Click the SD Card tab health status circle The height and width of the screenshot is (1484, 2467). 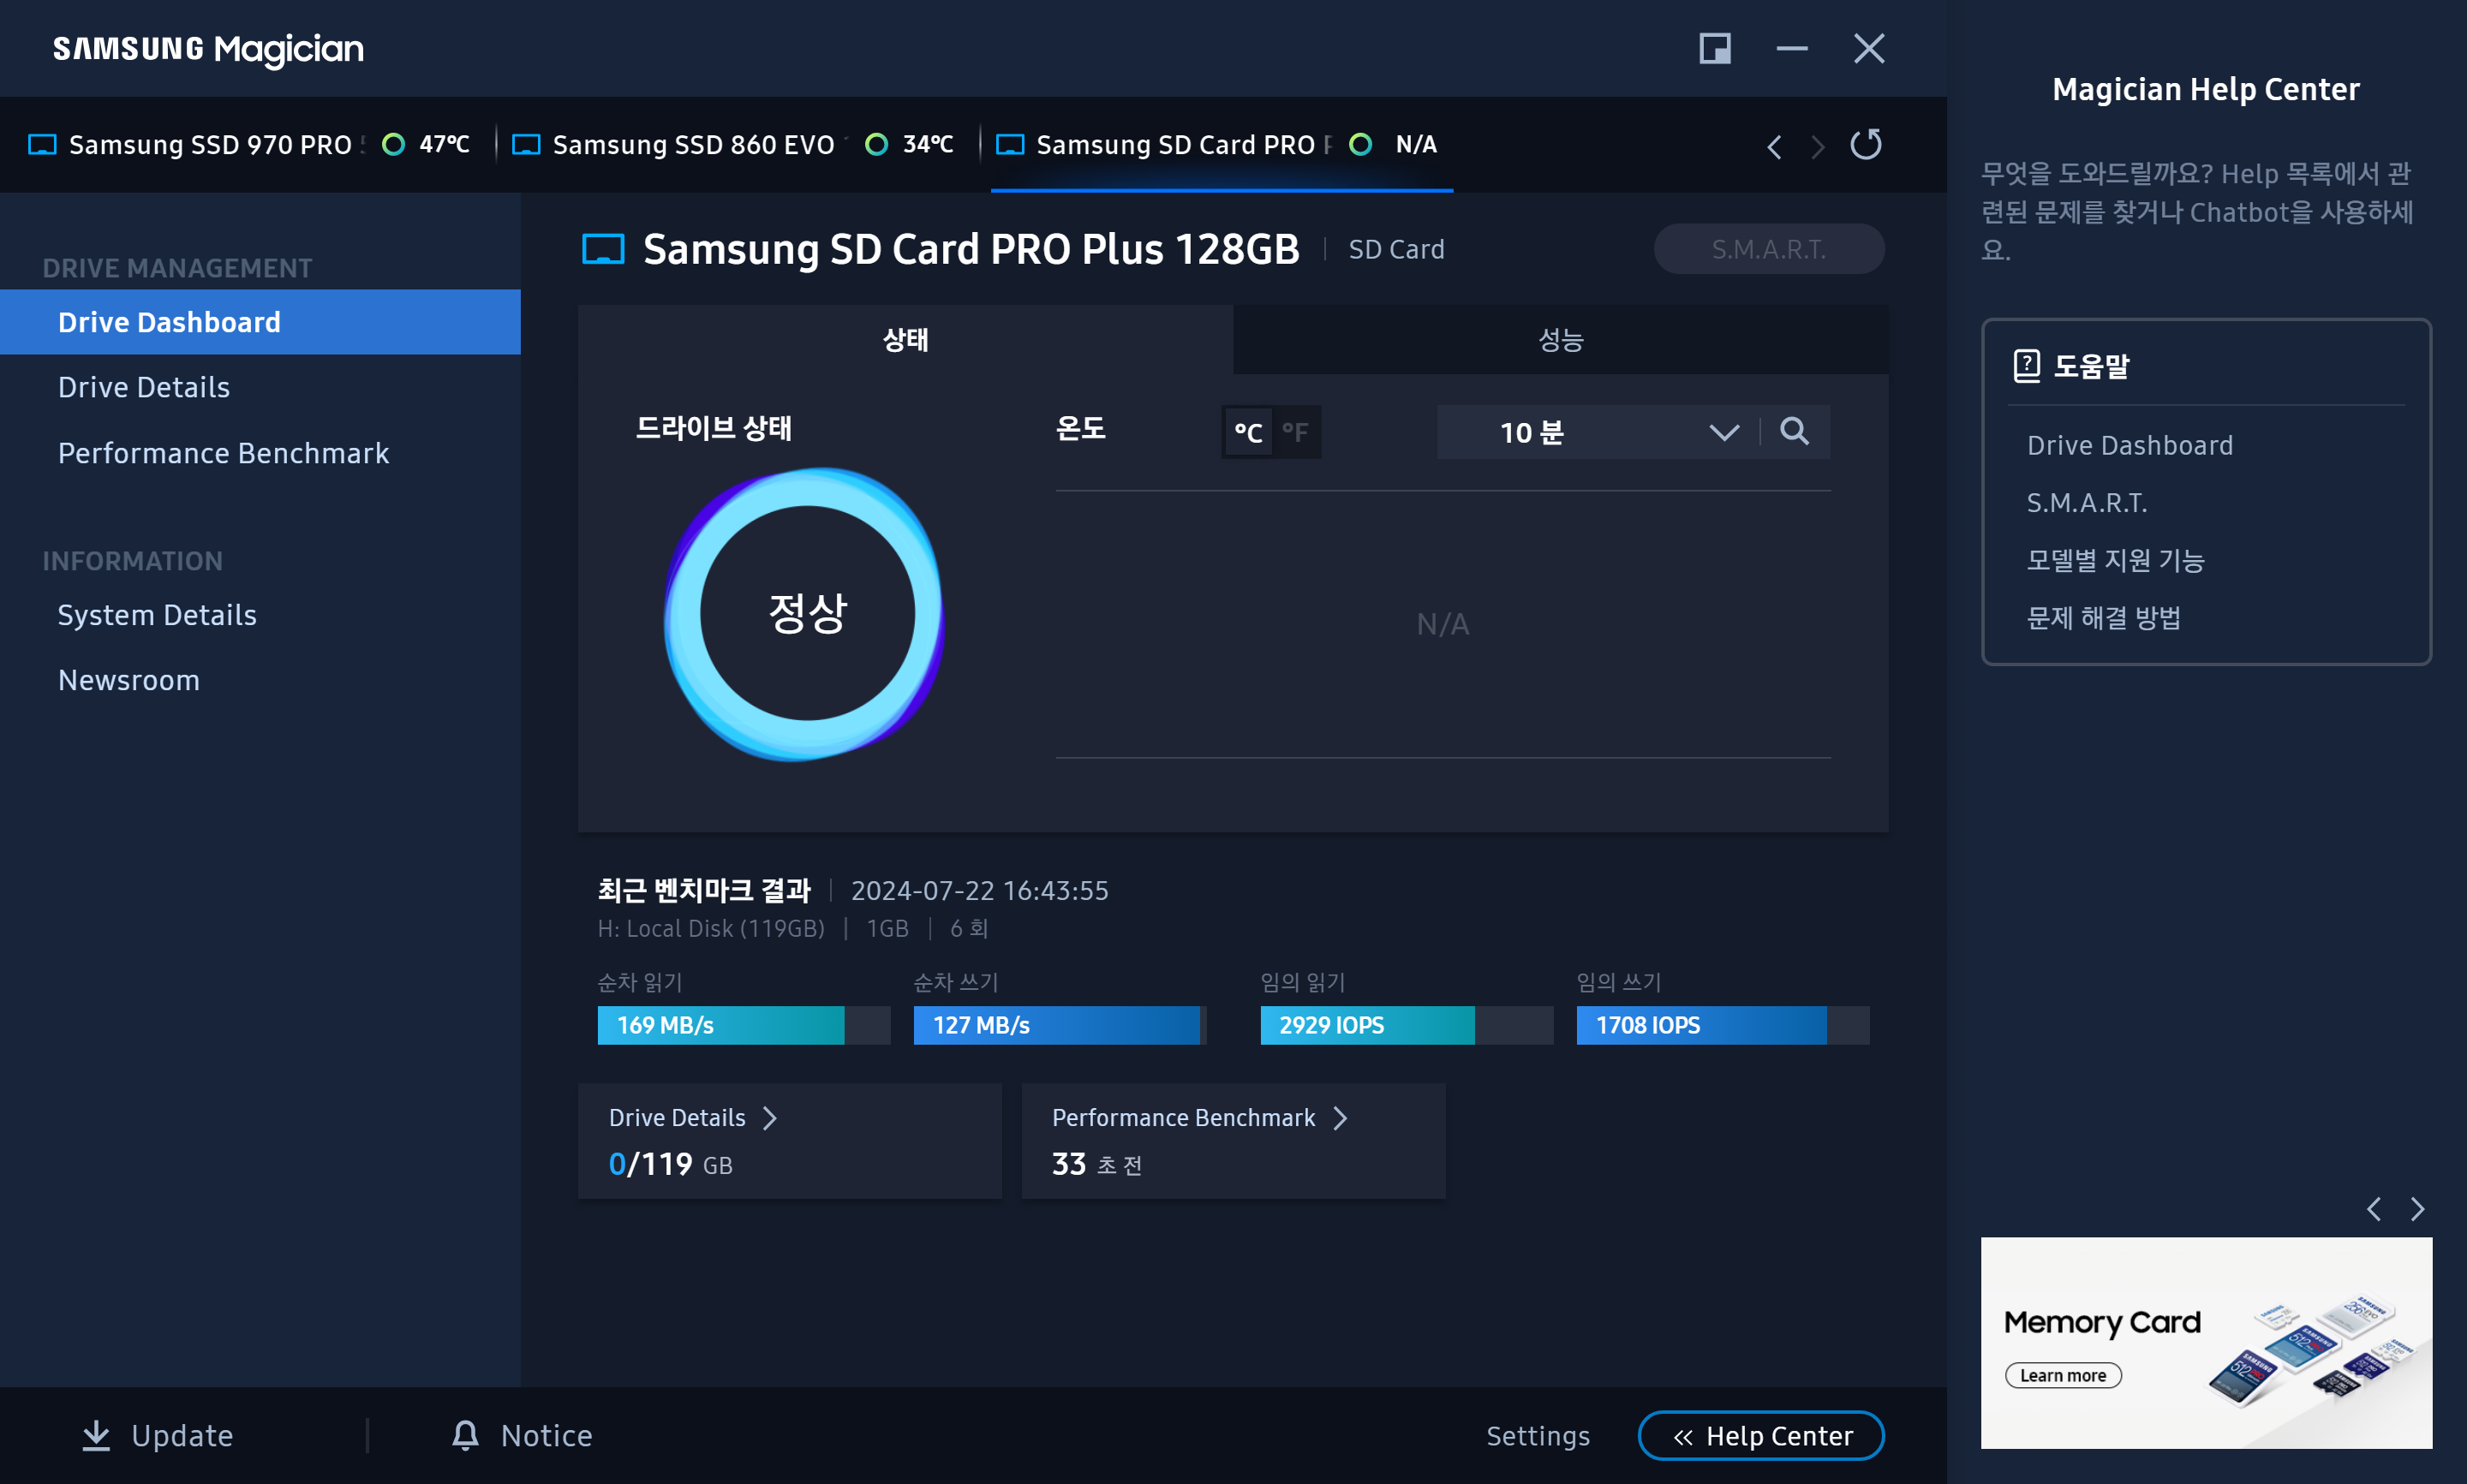coord(1360,145)
